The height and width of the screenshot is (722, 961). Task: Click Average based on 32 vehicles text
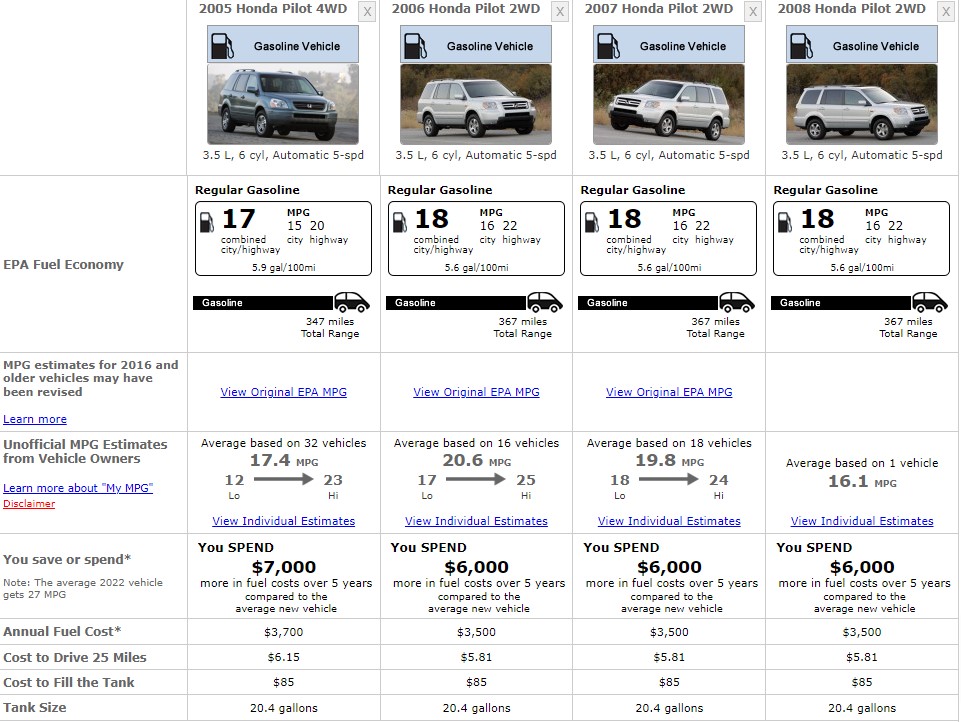tap(284, 443)
